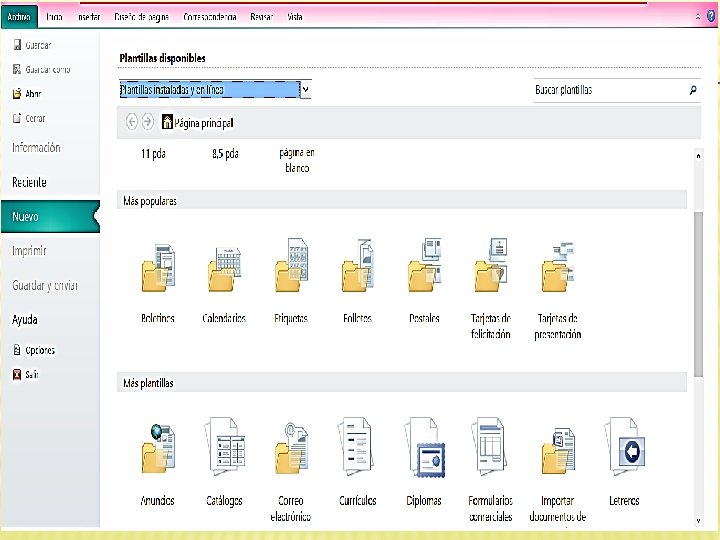The height and width of the screenshot is (540, 720).
Task: Open the Letreros template category
Action: (624, 445)
